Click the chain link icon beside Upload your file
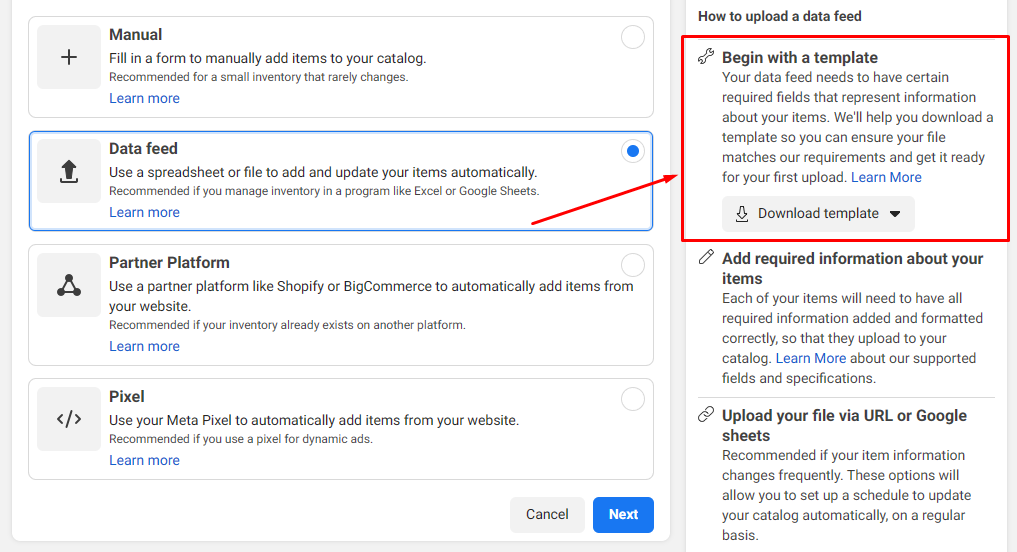 point(706,415)
